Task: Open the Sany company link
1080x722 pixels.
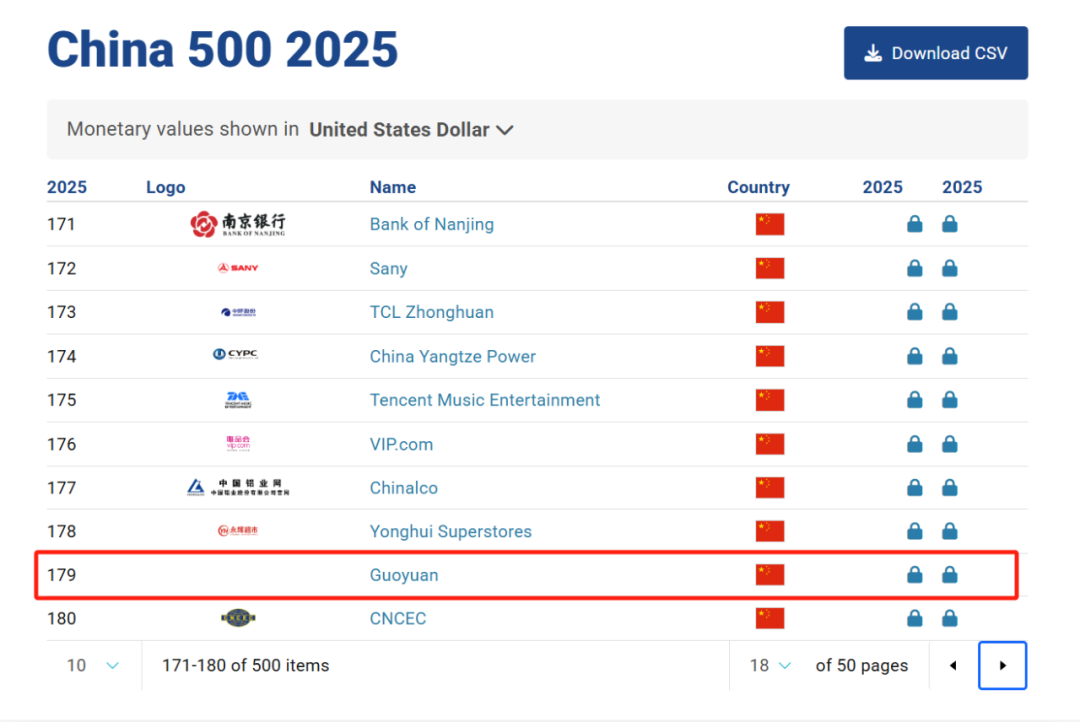Action: [388, 269]
